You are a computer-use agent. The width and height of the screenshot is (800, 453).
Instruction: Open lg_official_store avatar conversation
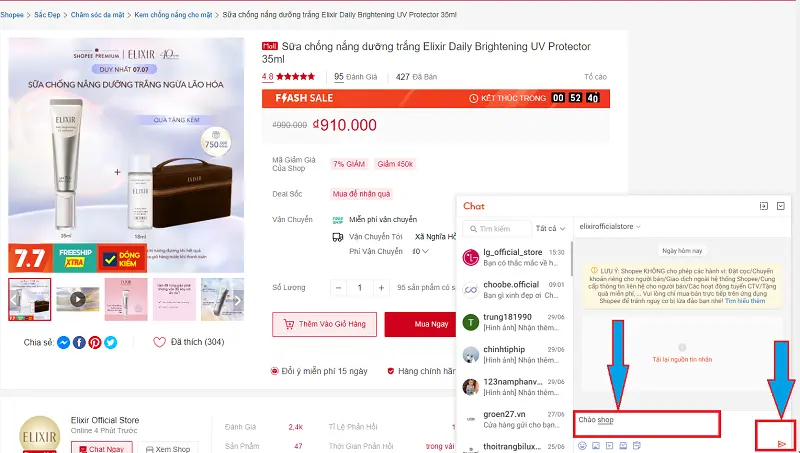470,257
